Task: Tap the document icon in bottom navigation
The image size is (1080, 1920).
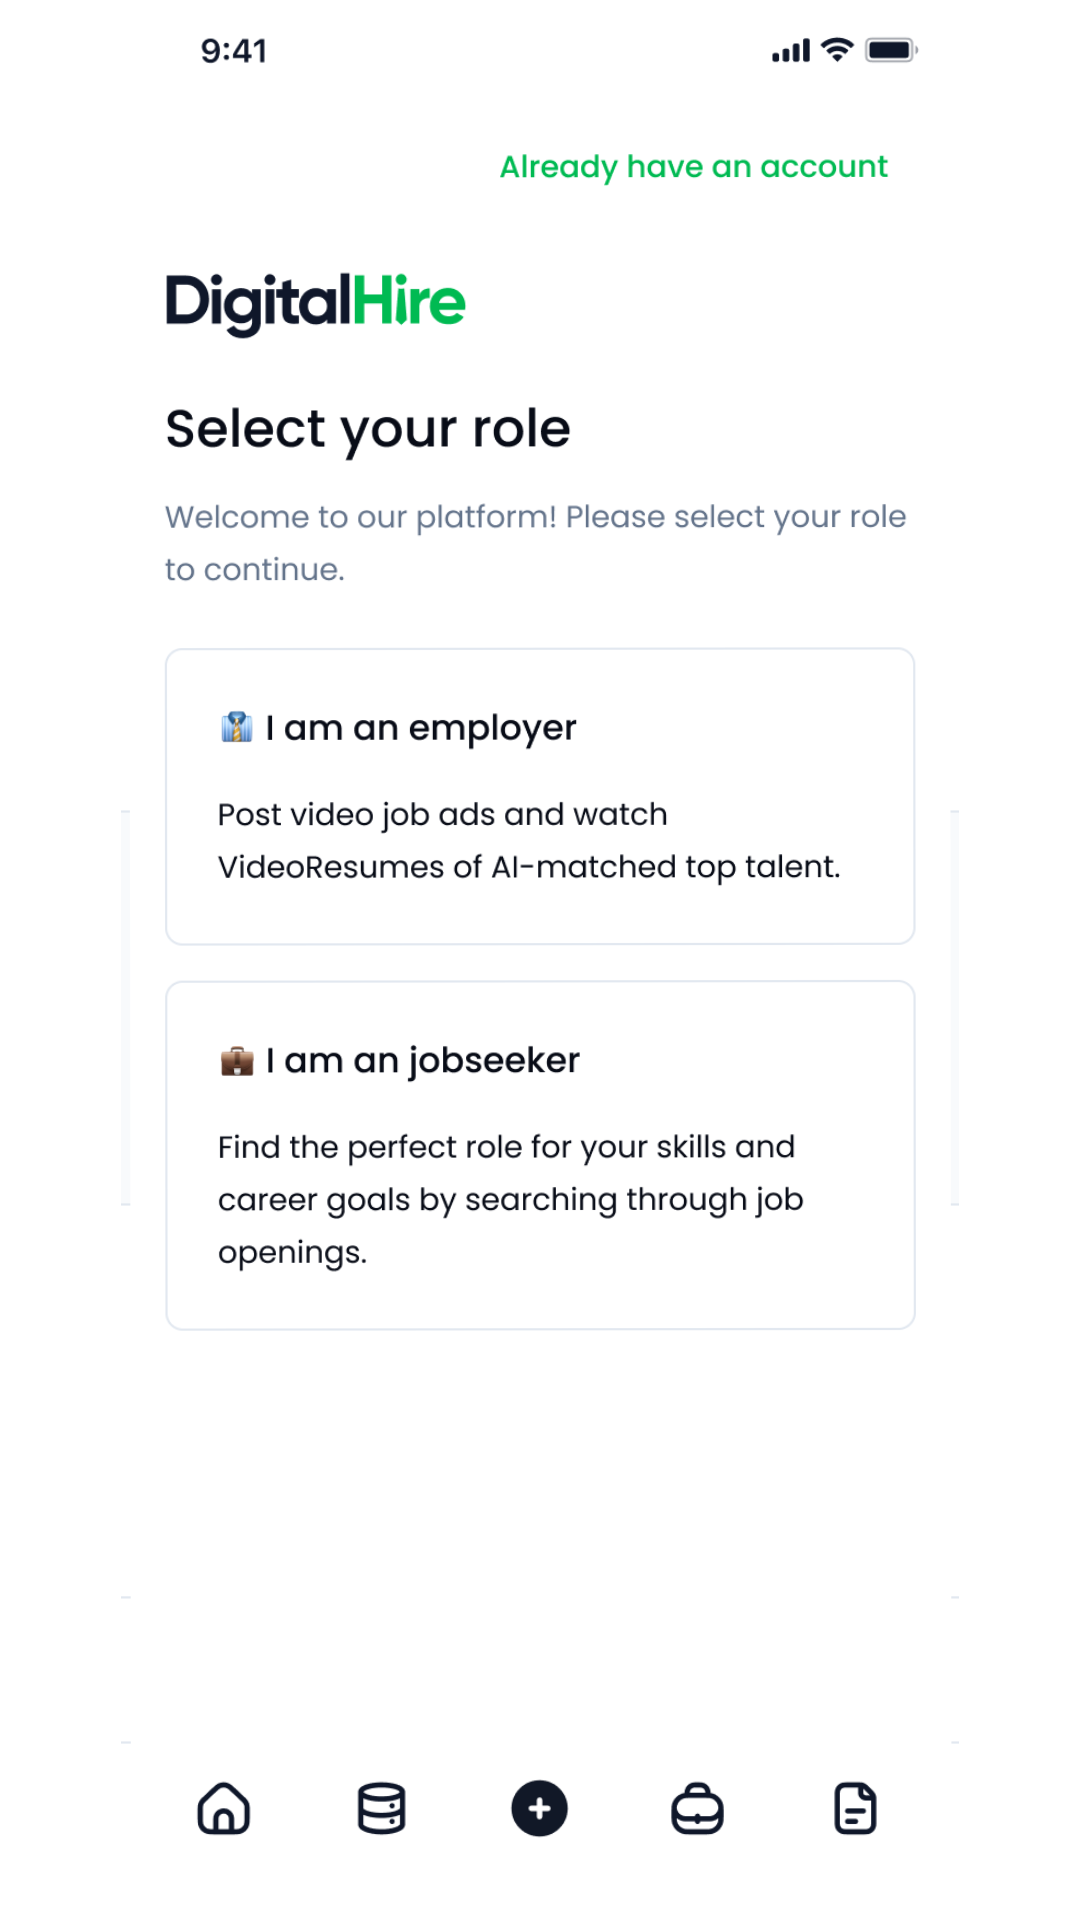Action: click(855, 1808)
